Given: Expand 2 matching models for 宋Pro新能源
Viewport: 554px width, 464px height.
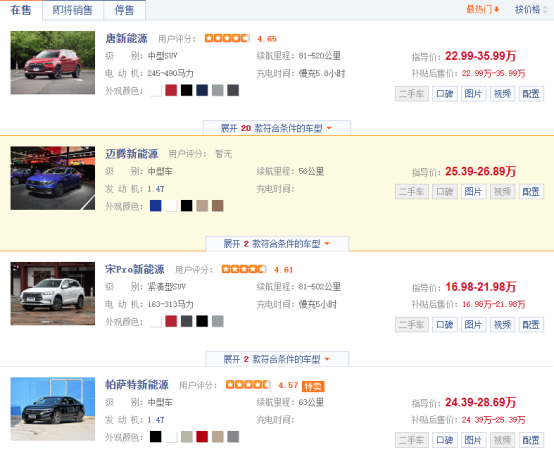Looking at the screenshot, I should tap(277, 359).
